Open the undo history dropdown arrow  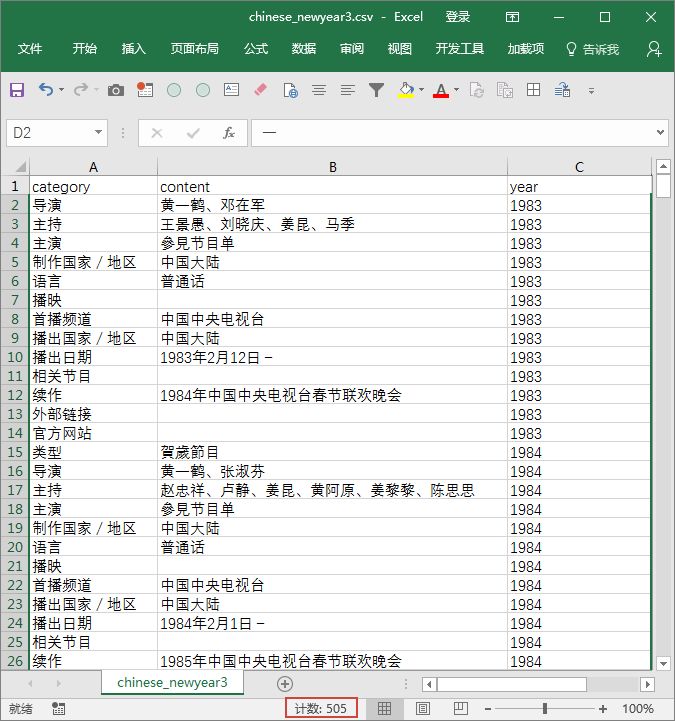tap(62, 90)
